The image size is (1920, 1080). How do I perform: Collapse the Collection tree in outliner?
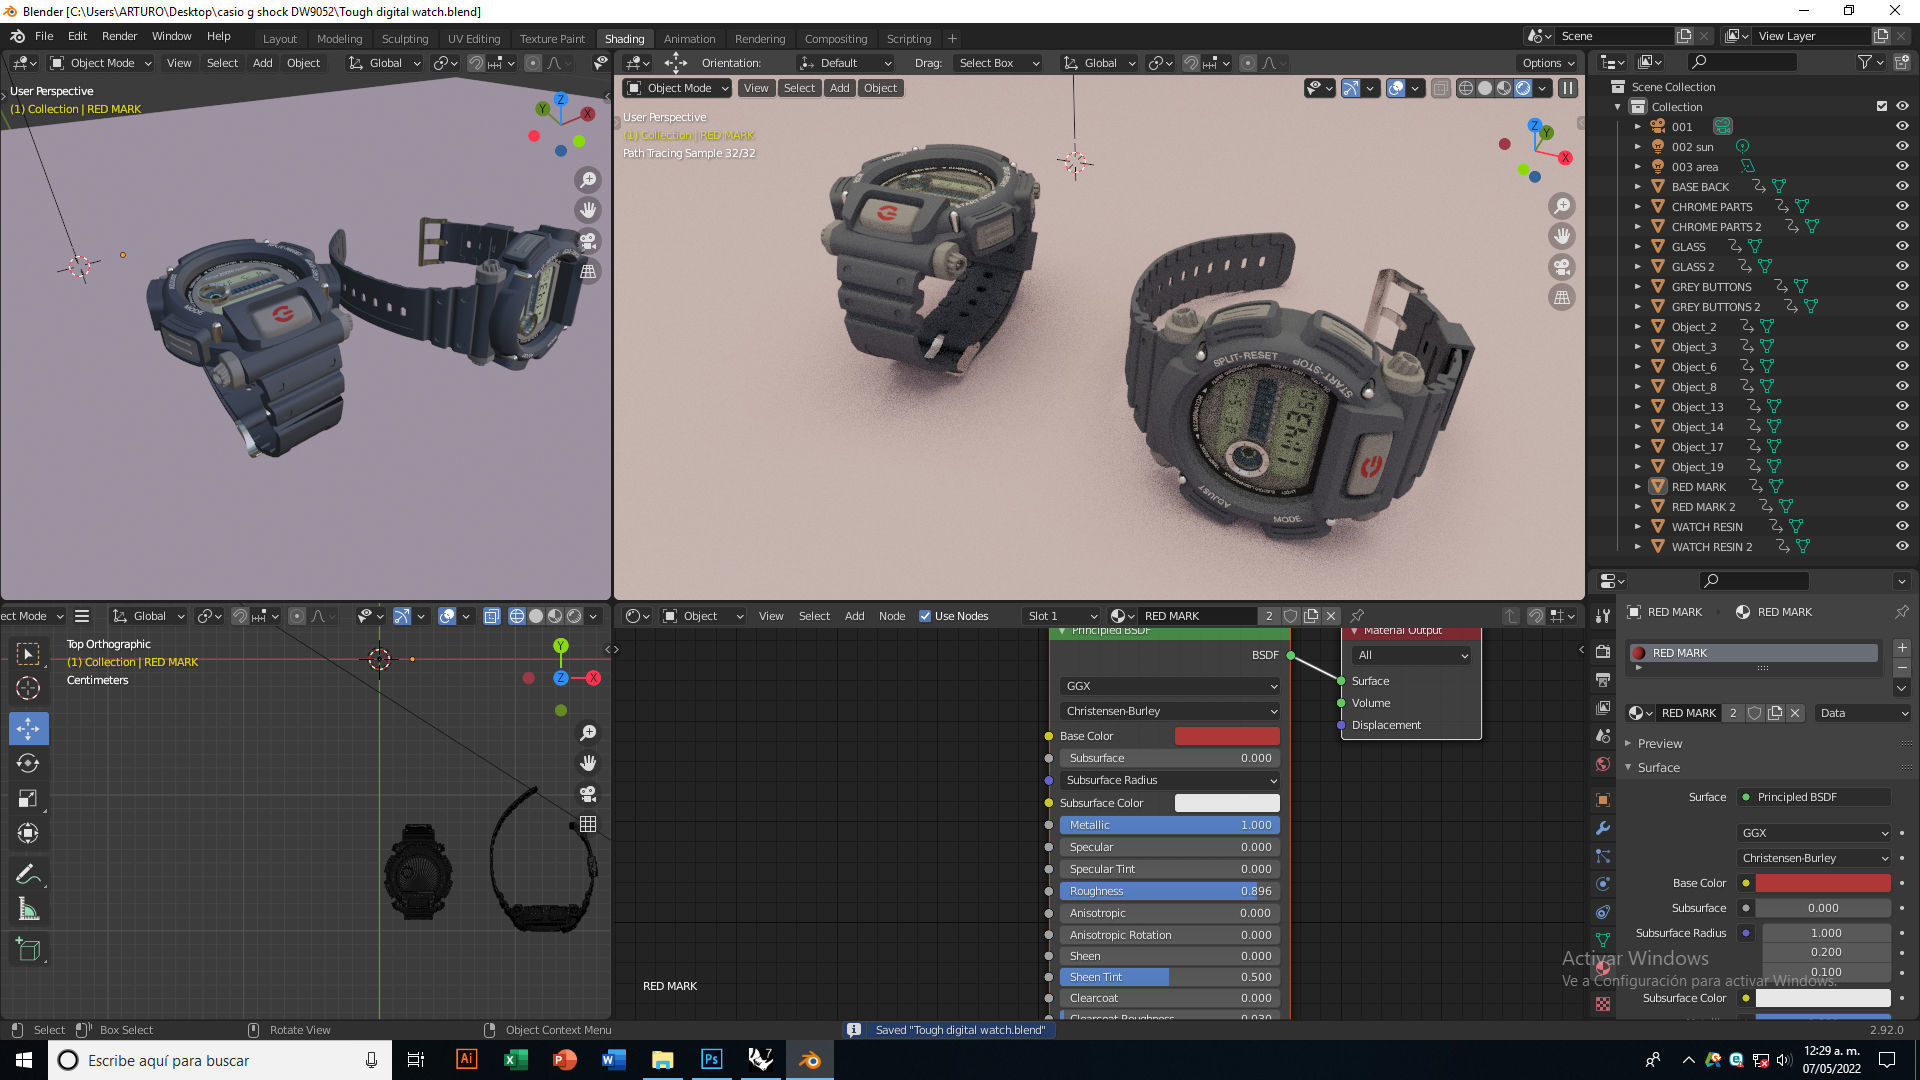(1618, 107)
